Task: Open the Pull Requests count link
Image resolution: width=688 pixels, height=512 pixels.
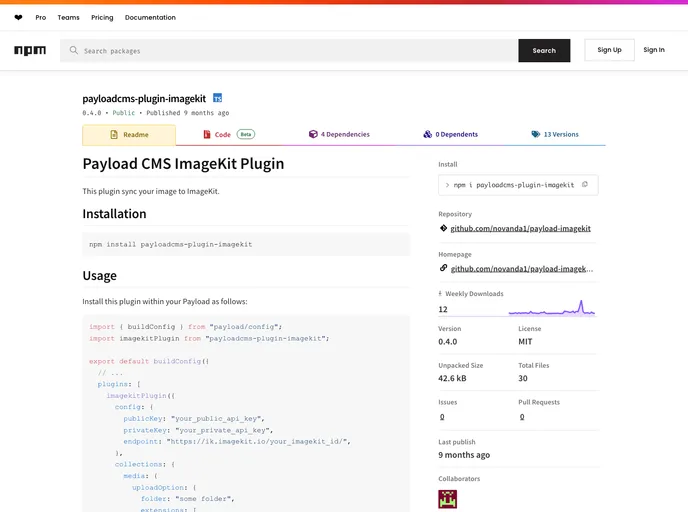Action: click(522, 416)
